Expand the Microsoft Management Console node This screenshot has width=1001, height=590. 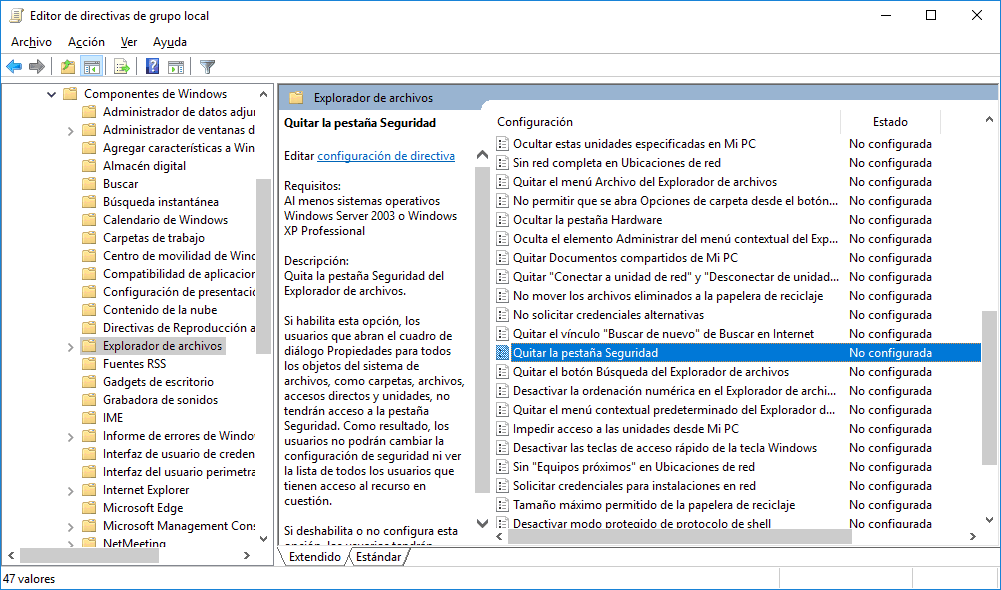click(x=70, y=527)
